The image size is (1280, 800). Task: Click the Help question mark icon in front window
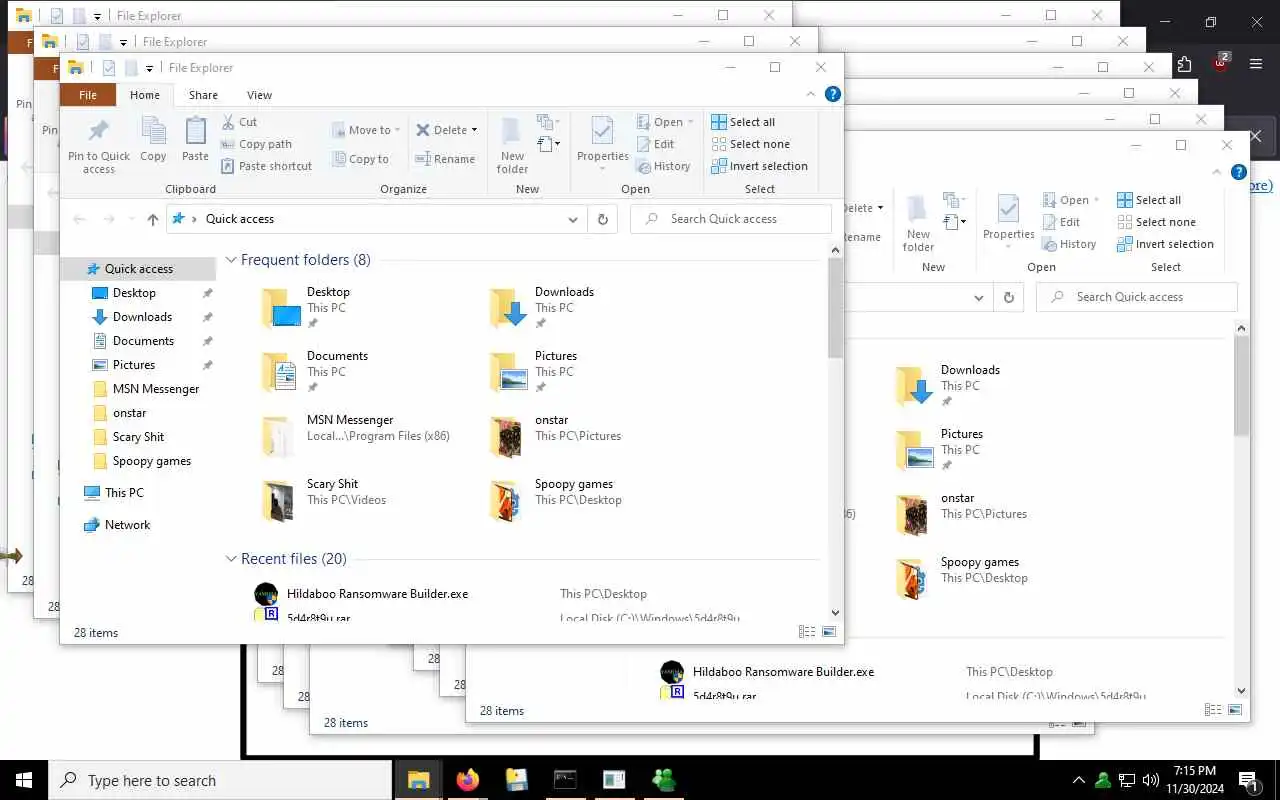click(x=832, y=95)
